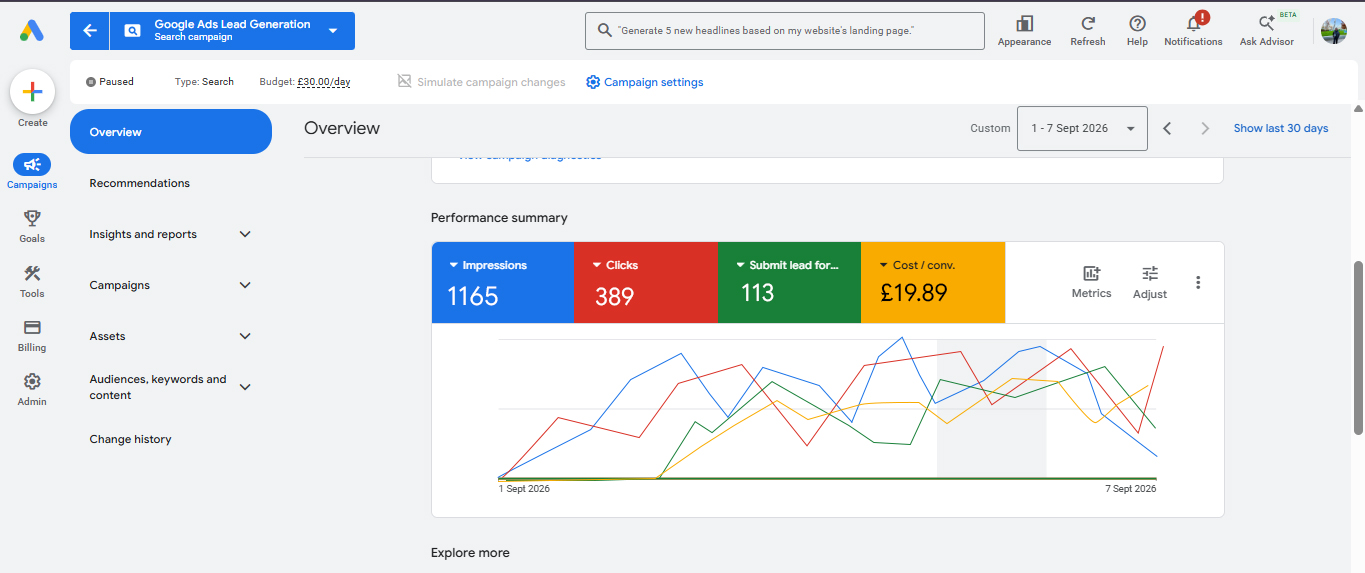Open Ask Advisor beta
1365x573 pixels.
point(1267,30)
